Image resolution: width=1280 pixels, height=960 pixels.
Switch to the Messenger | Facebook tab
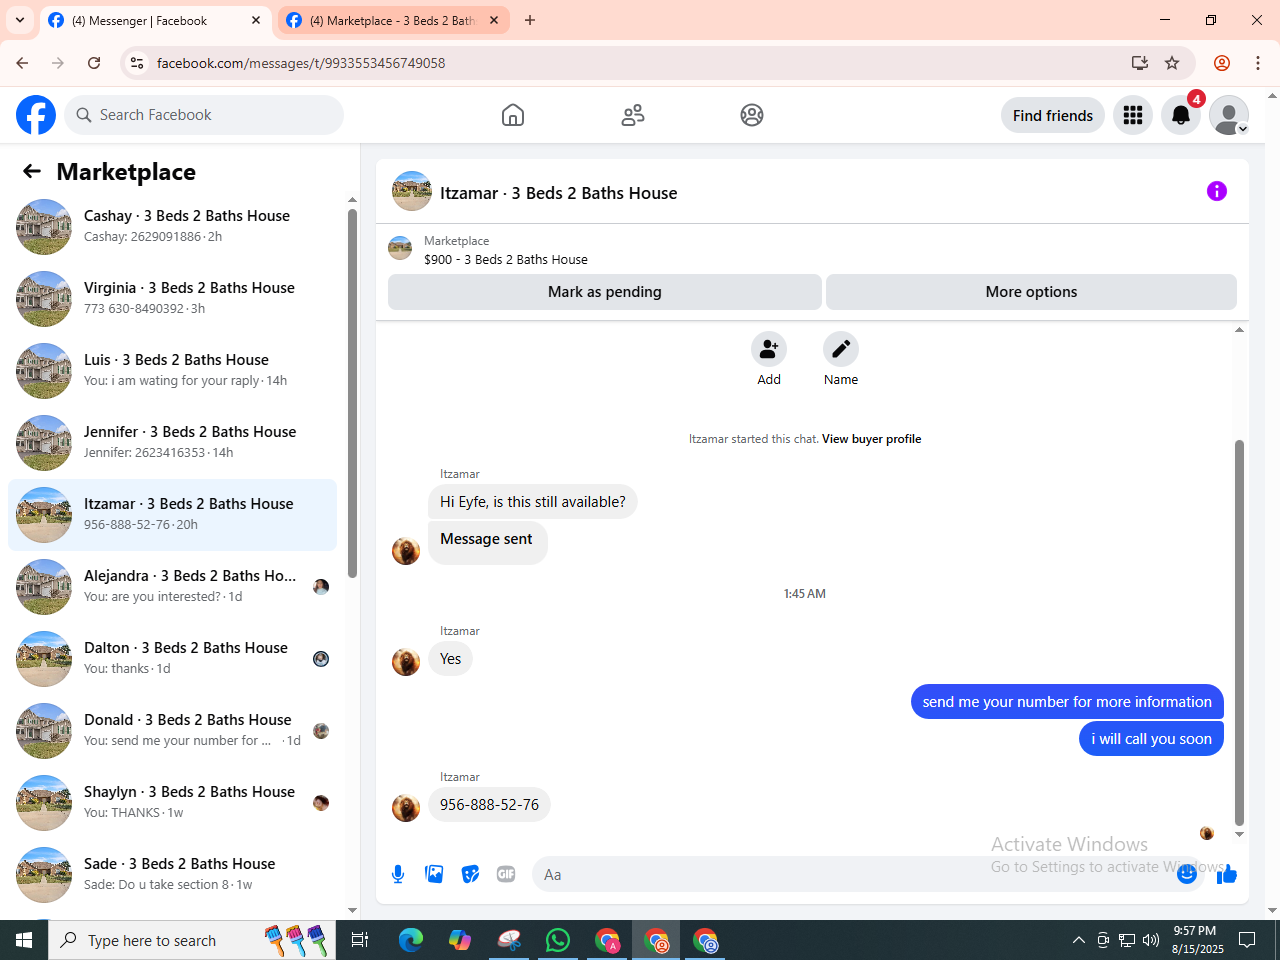click(x=155, y=20)
